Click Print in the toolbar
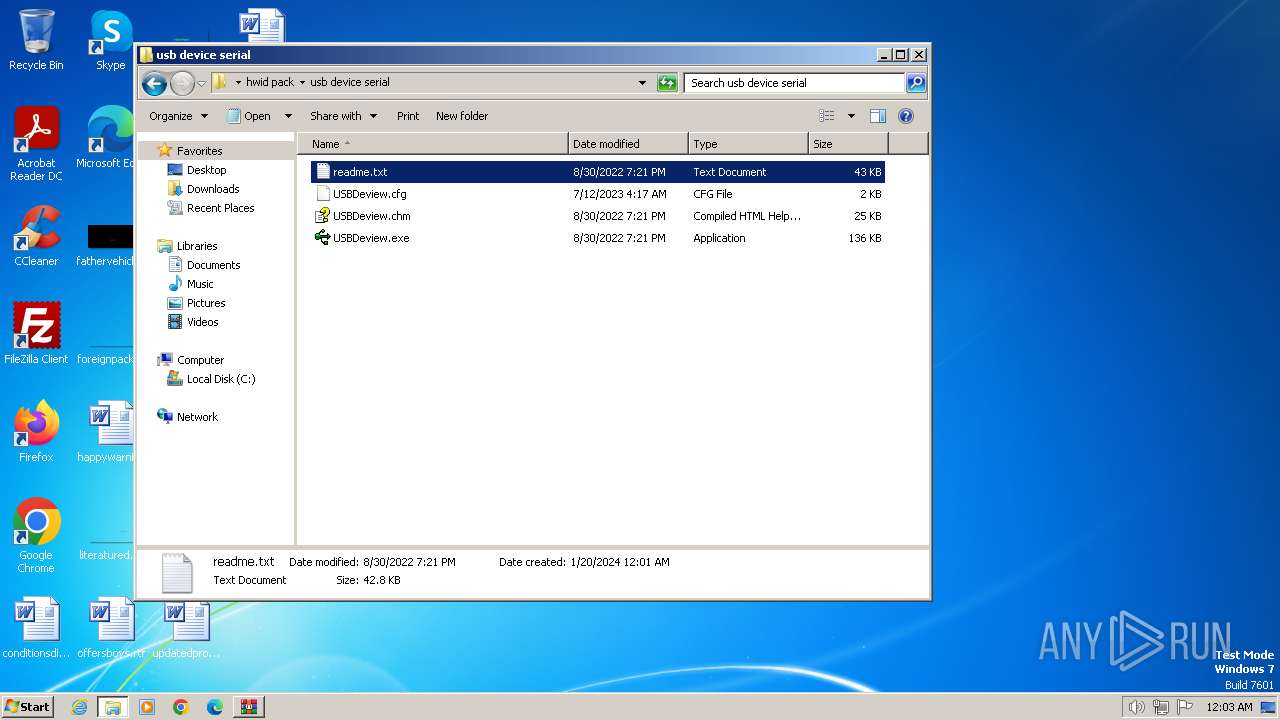Screen dimensions: 1280x720 click(x=408, y=116)
